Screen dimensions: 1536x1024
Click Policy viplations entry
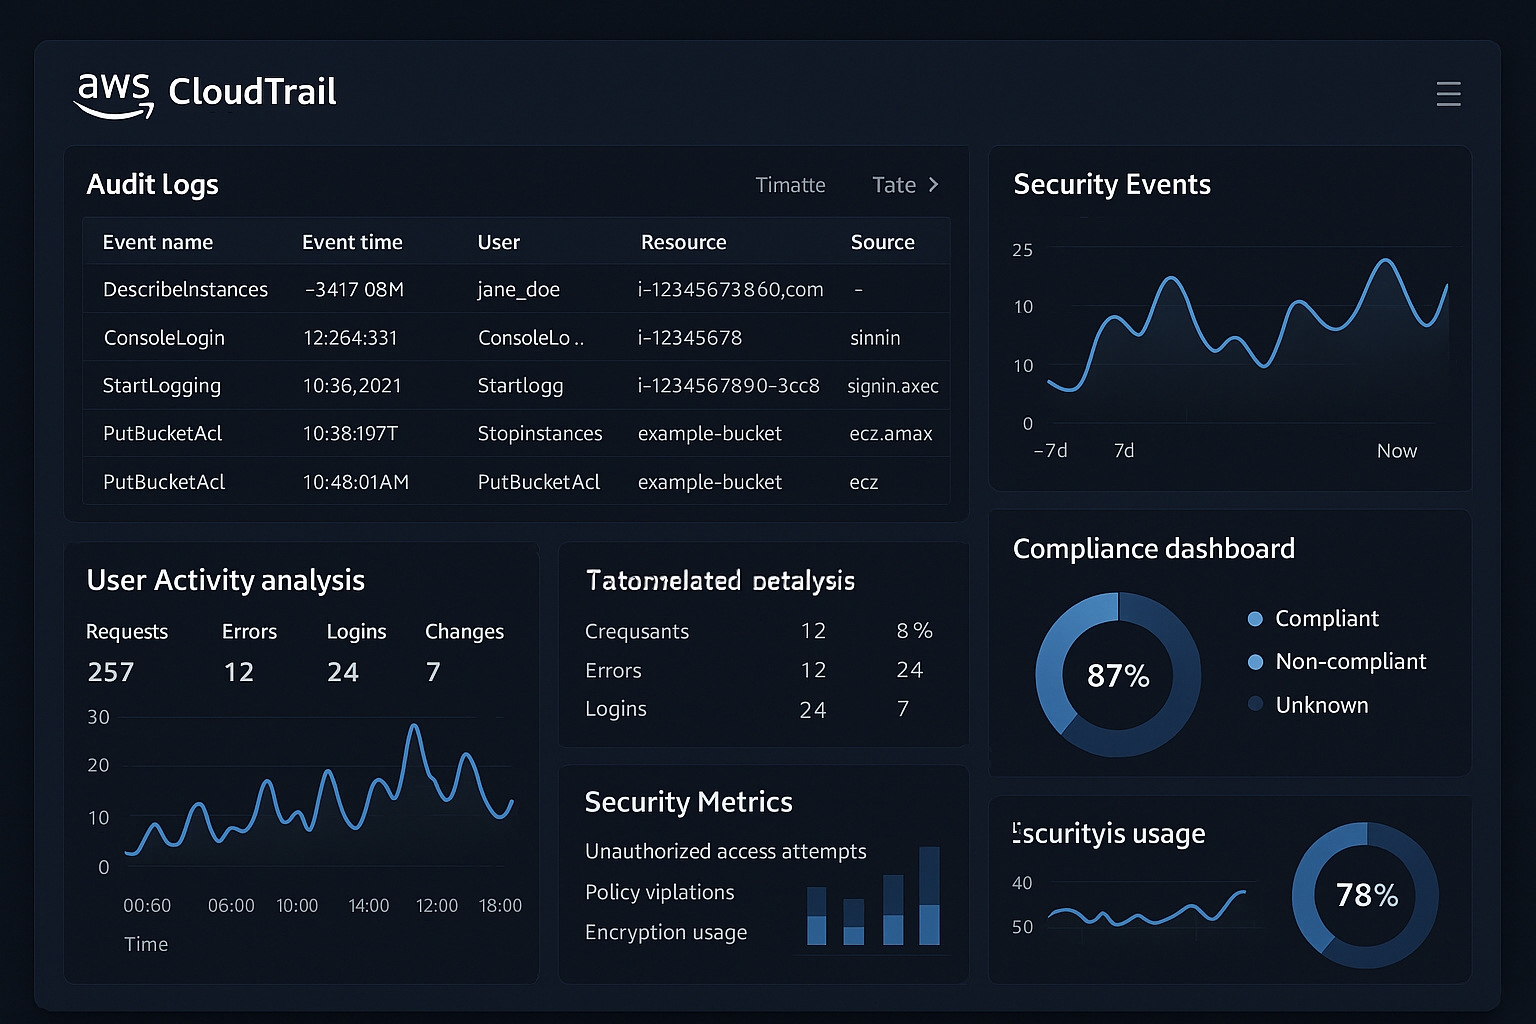pyautogui.click(x=660, y=892)
